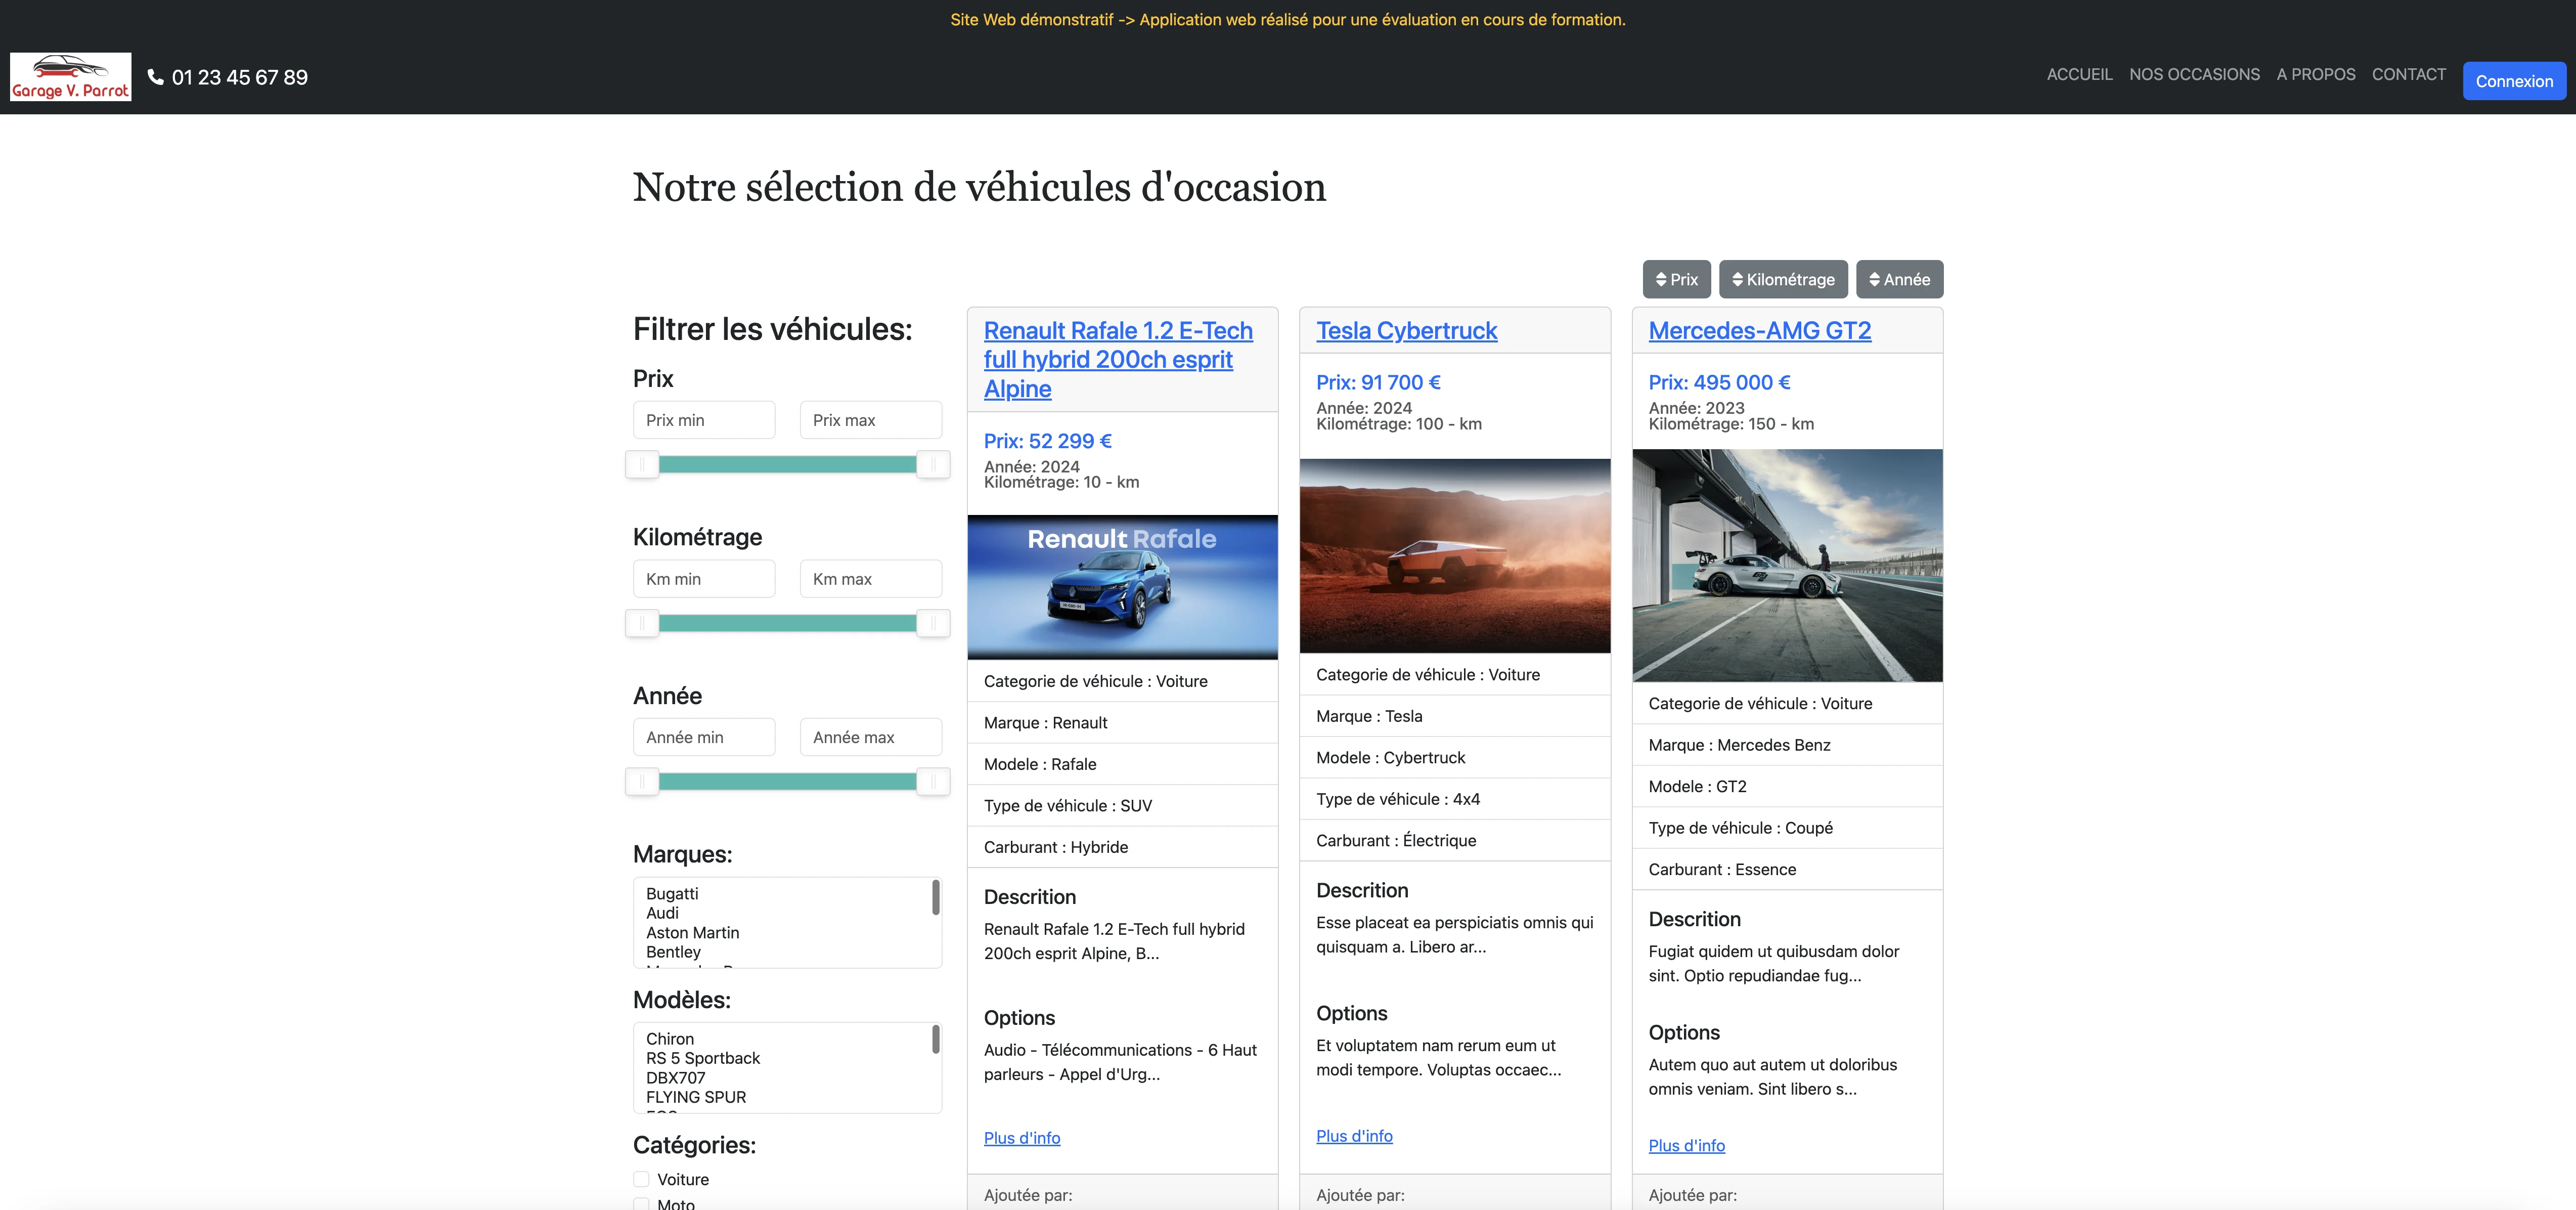Focus the Prix max input field
Viewport: 2576px width, 1210px height.
(x=870, y=420)
